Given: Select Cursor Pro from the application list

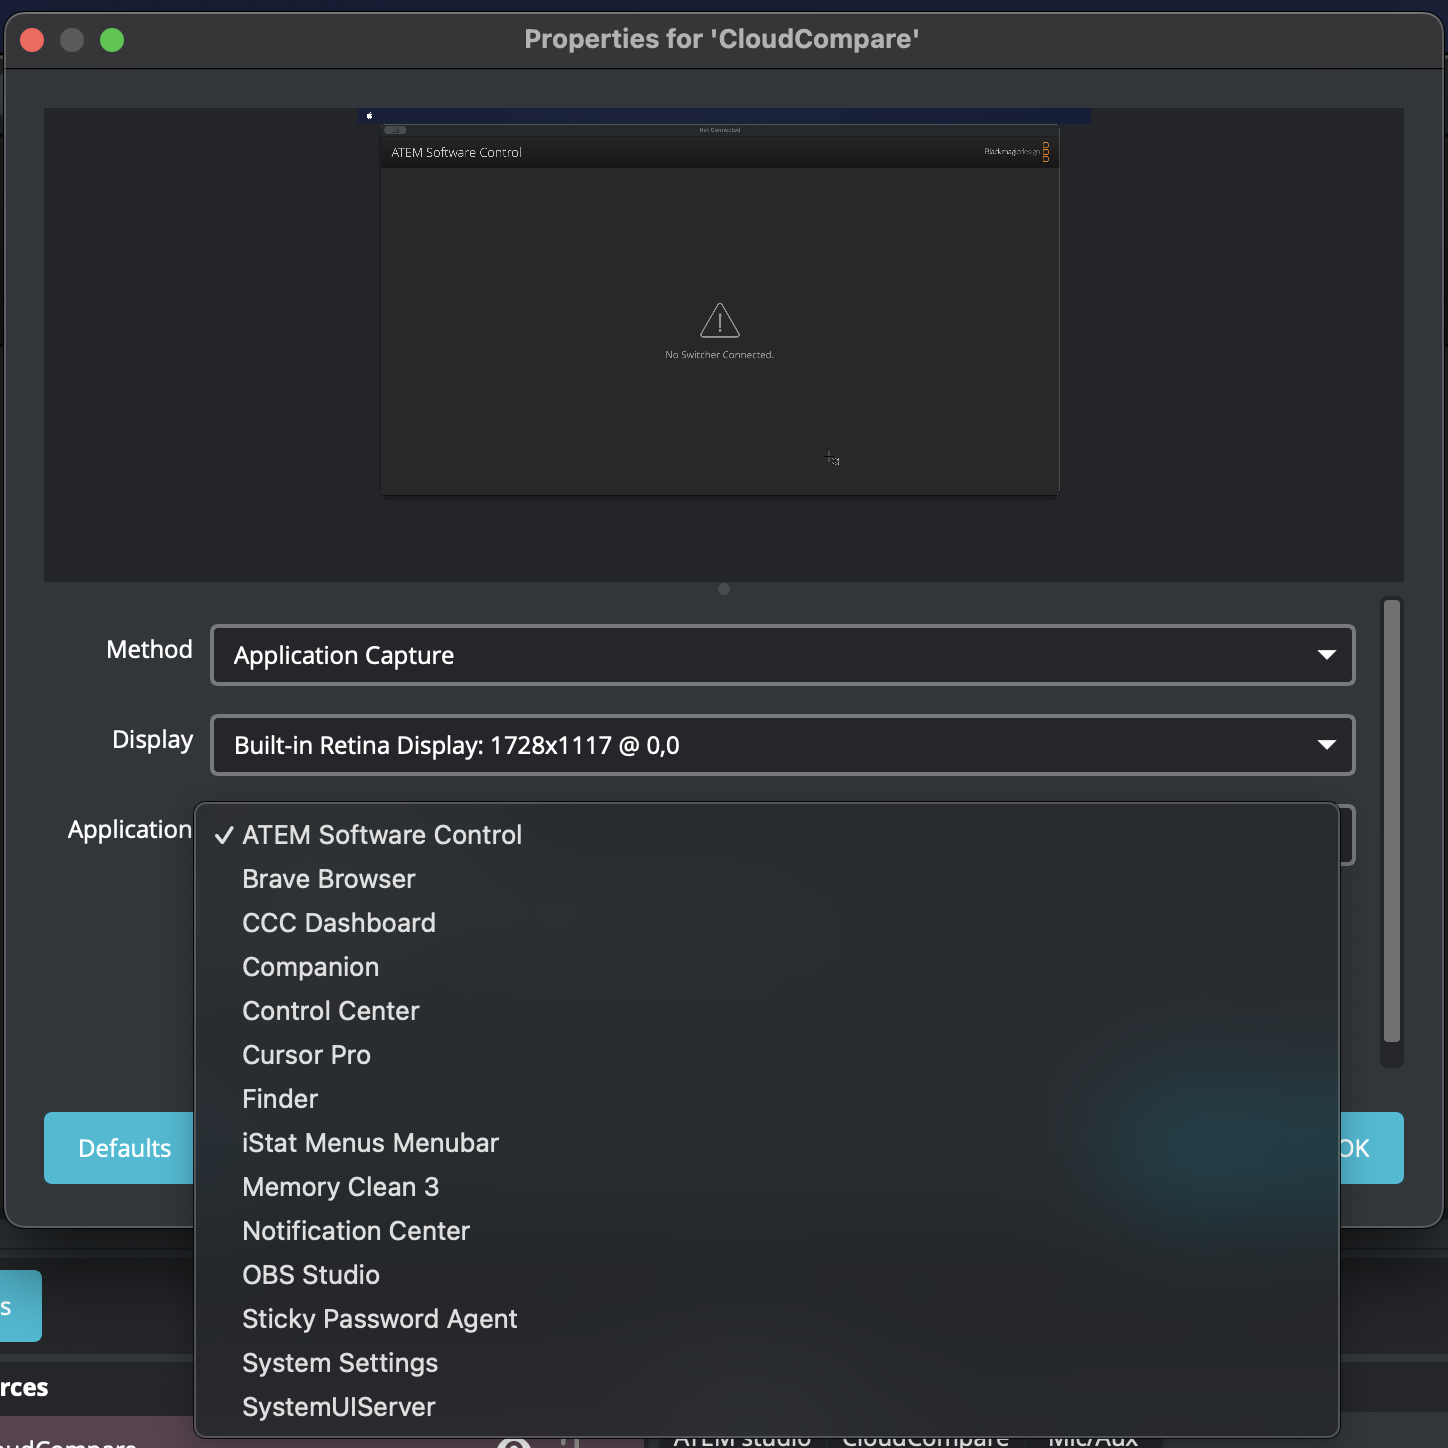Looking at the screenshot, I should coord(306,1054).
